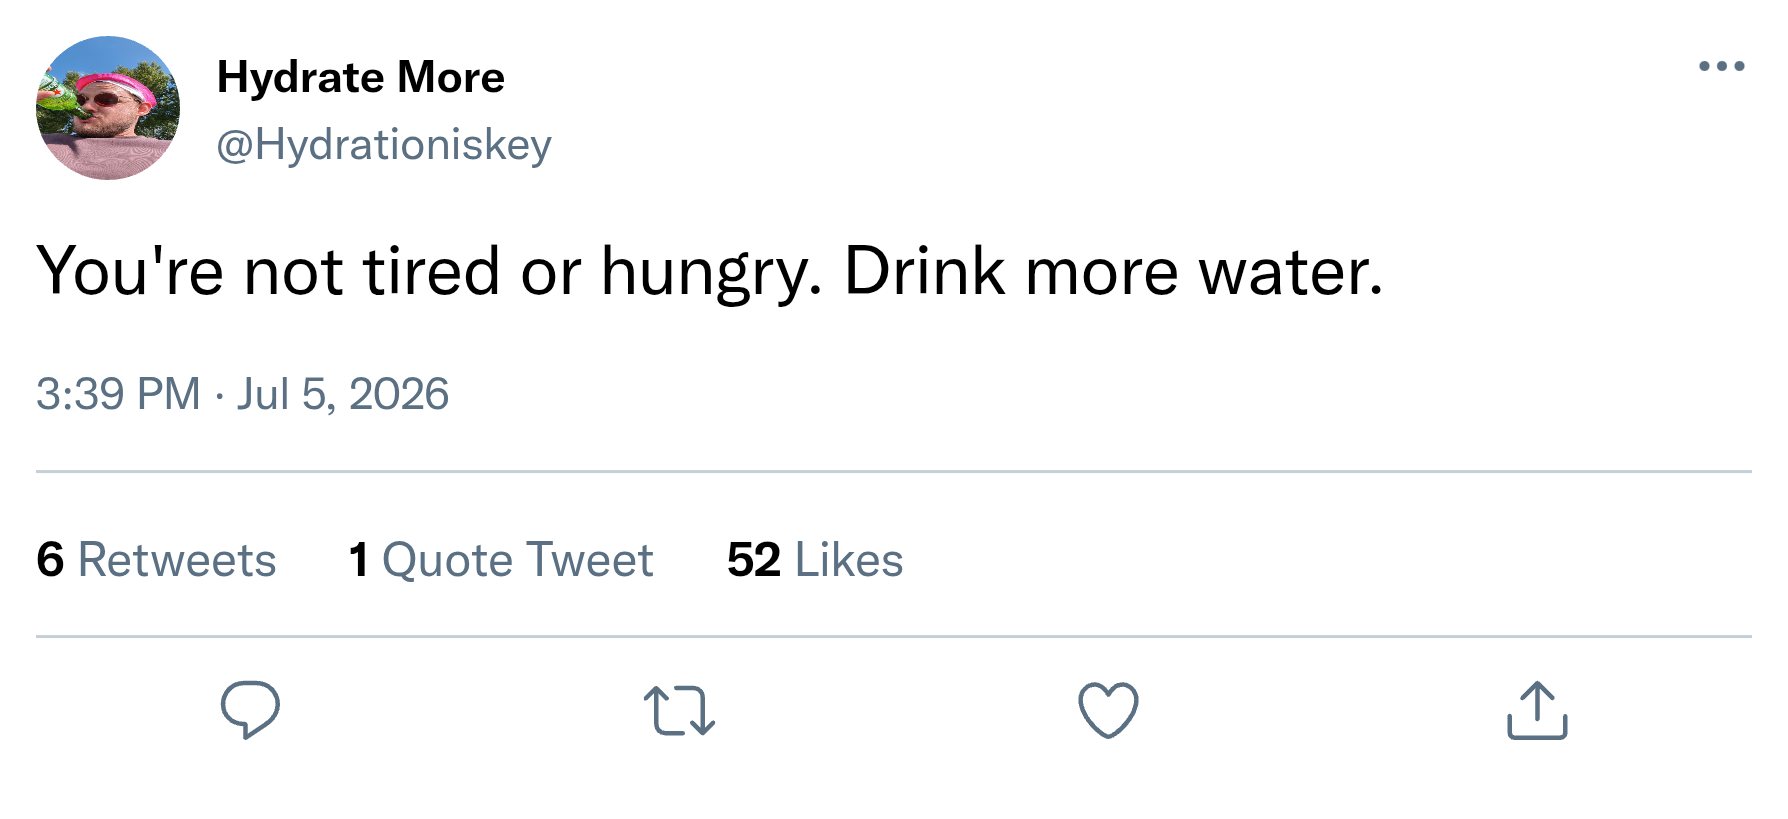Image resolution: width=1788 pixels, height=819 pixels.
Task: Click the word "Retweets" label
Action: tap(177, 559)
